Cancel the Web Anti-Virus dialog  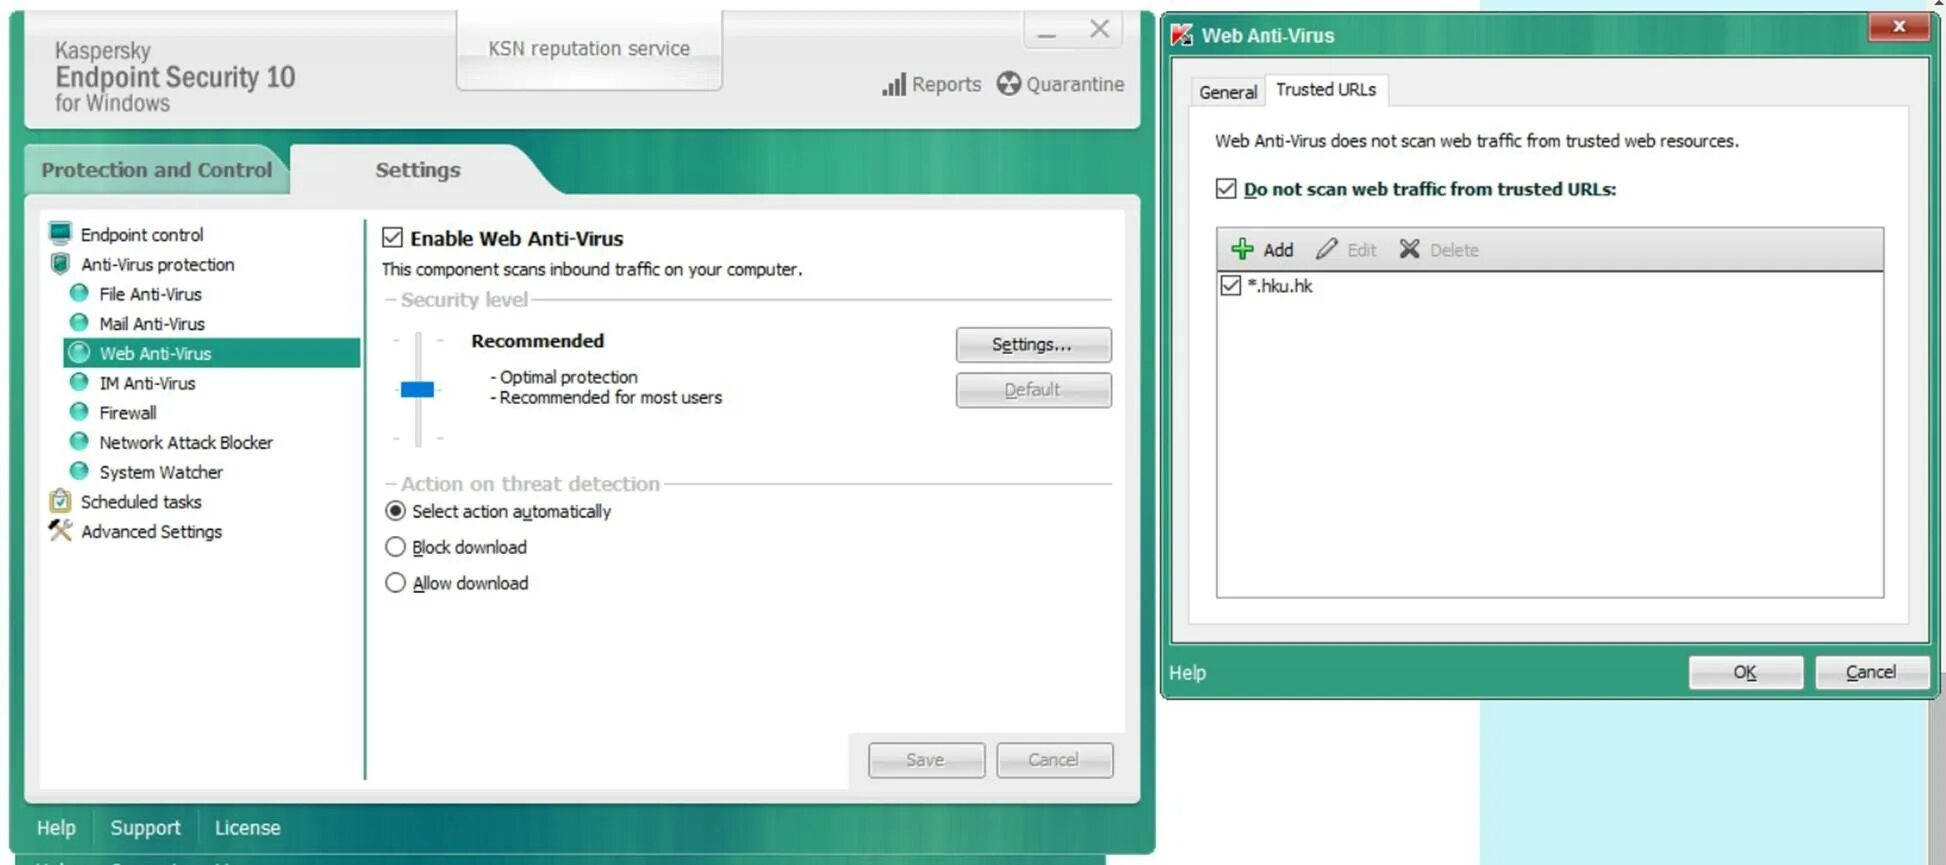(1871, 672)
